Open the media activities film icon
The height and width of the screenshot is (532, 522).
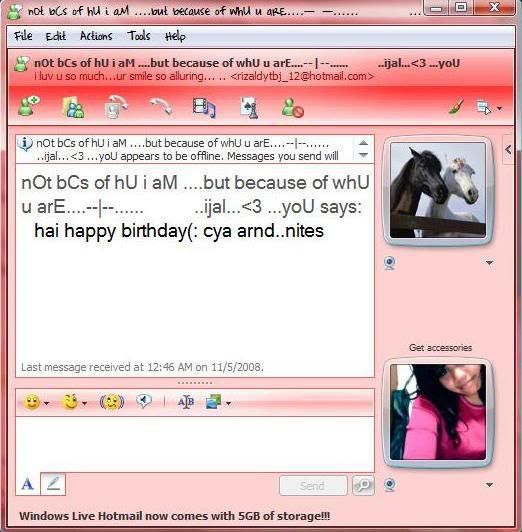tap(204, 108)
